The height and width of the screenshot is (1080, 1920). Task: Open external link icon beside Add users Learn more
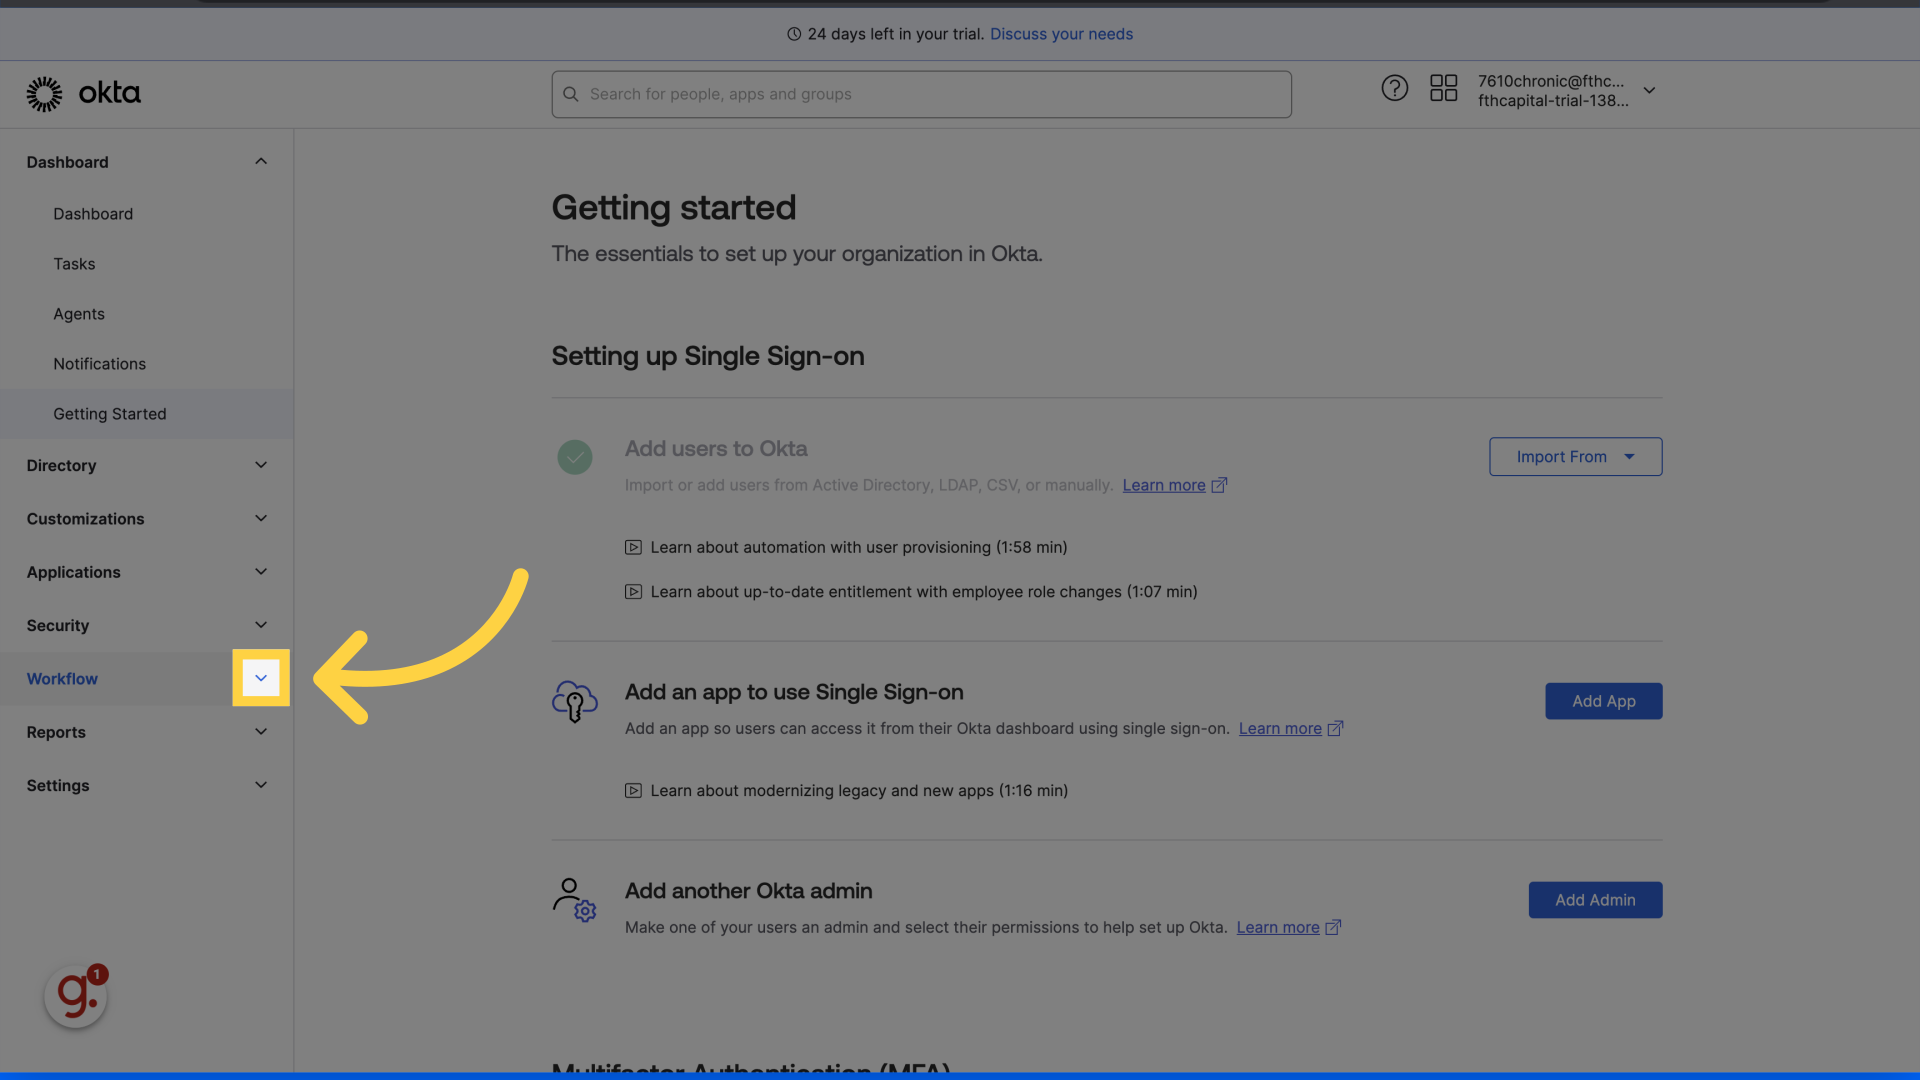coord(1219,485)
